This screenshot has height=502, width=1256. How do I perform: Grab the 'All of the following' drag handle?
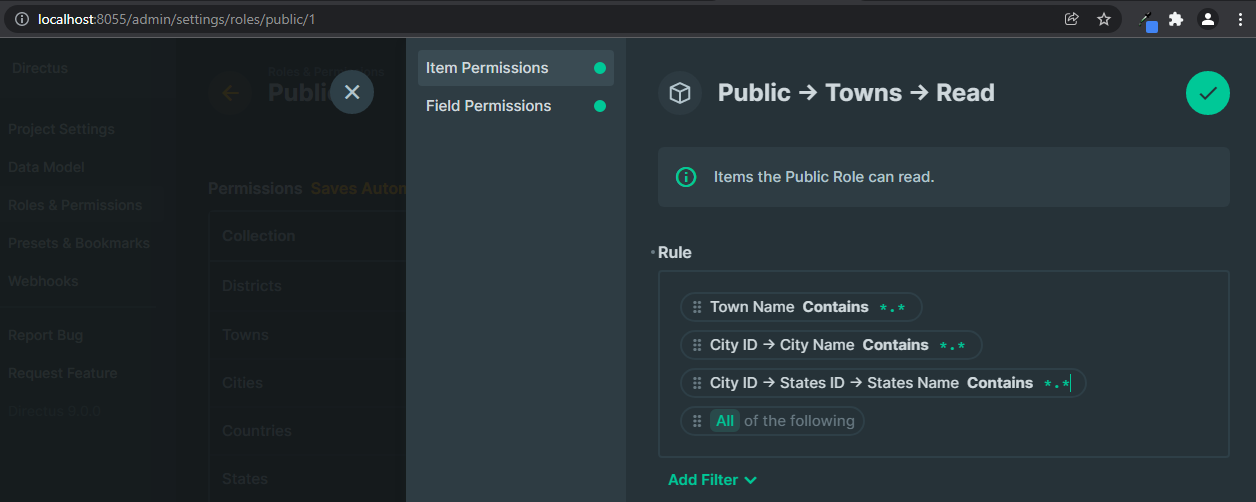pyautogui.click(x=697, y=421)
